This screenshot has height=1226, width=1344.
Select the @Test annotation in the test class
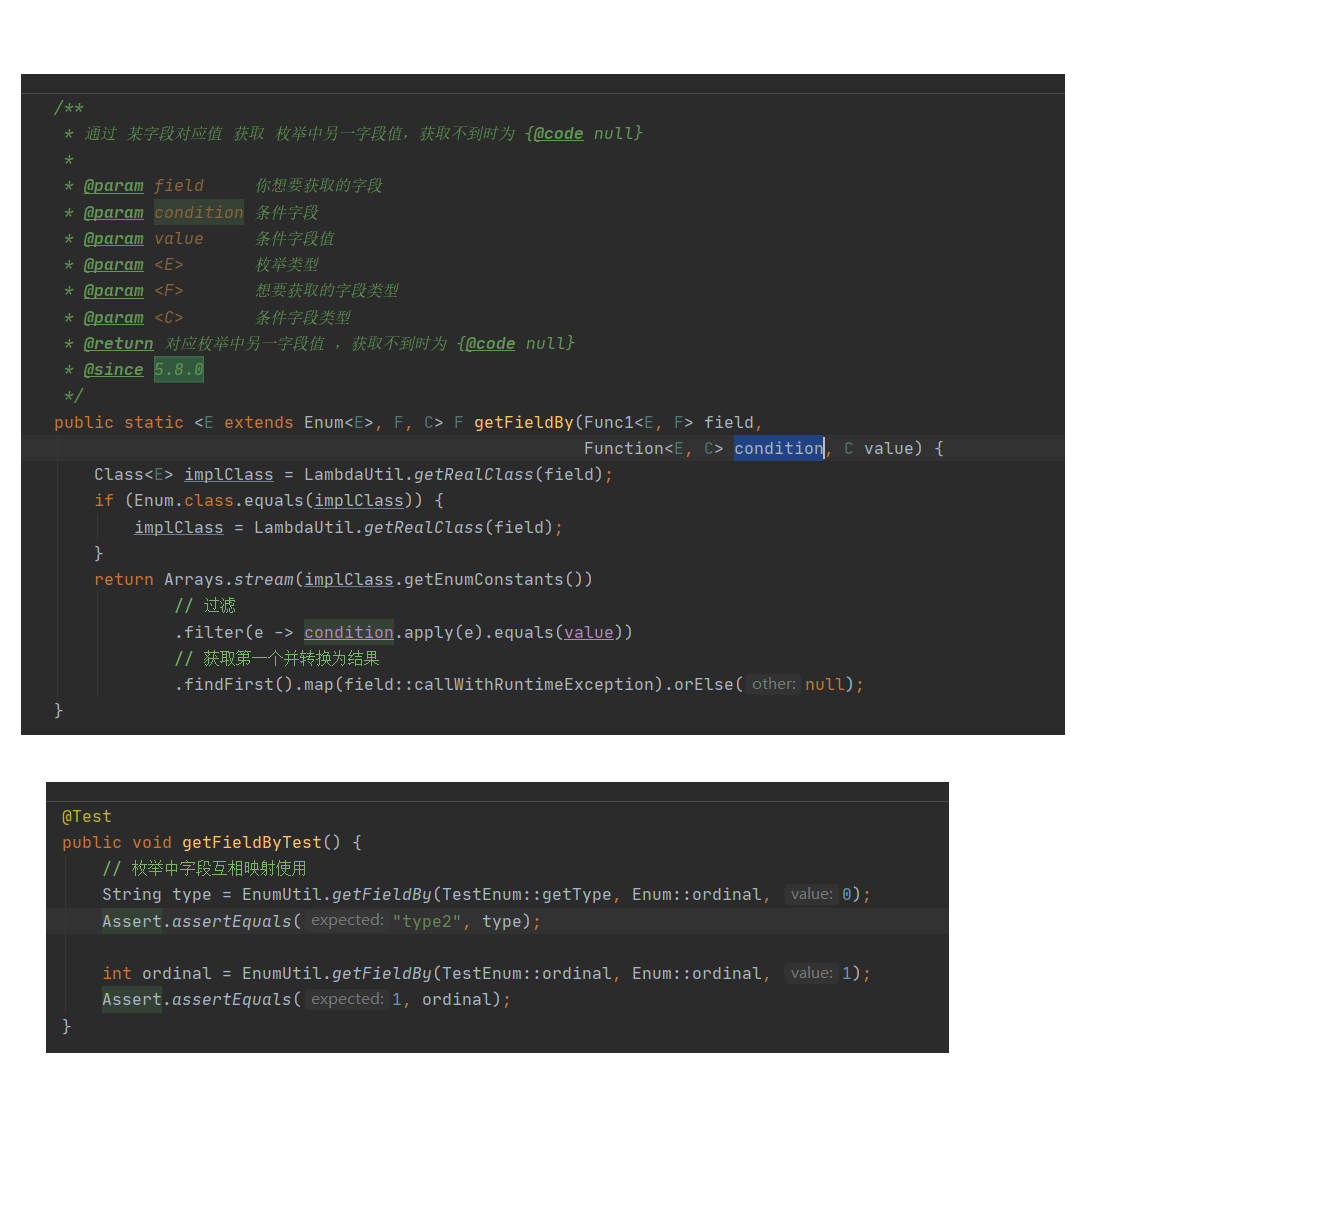pos(86,816)
